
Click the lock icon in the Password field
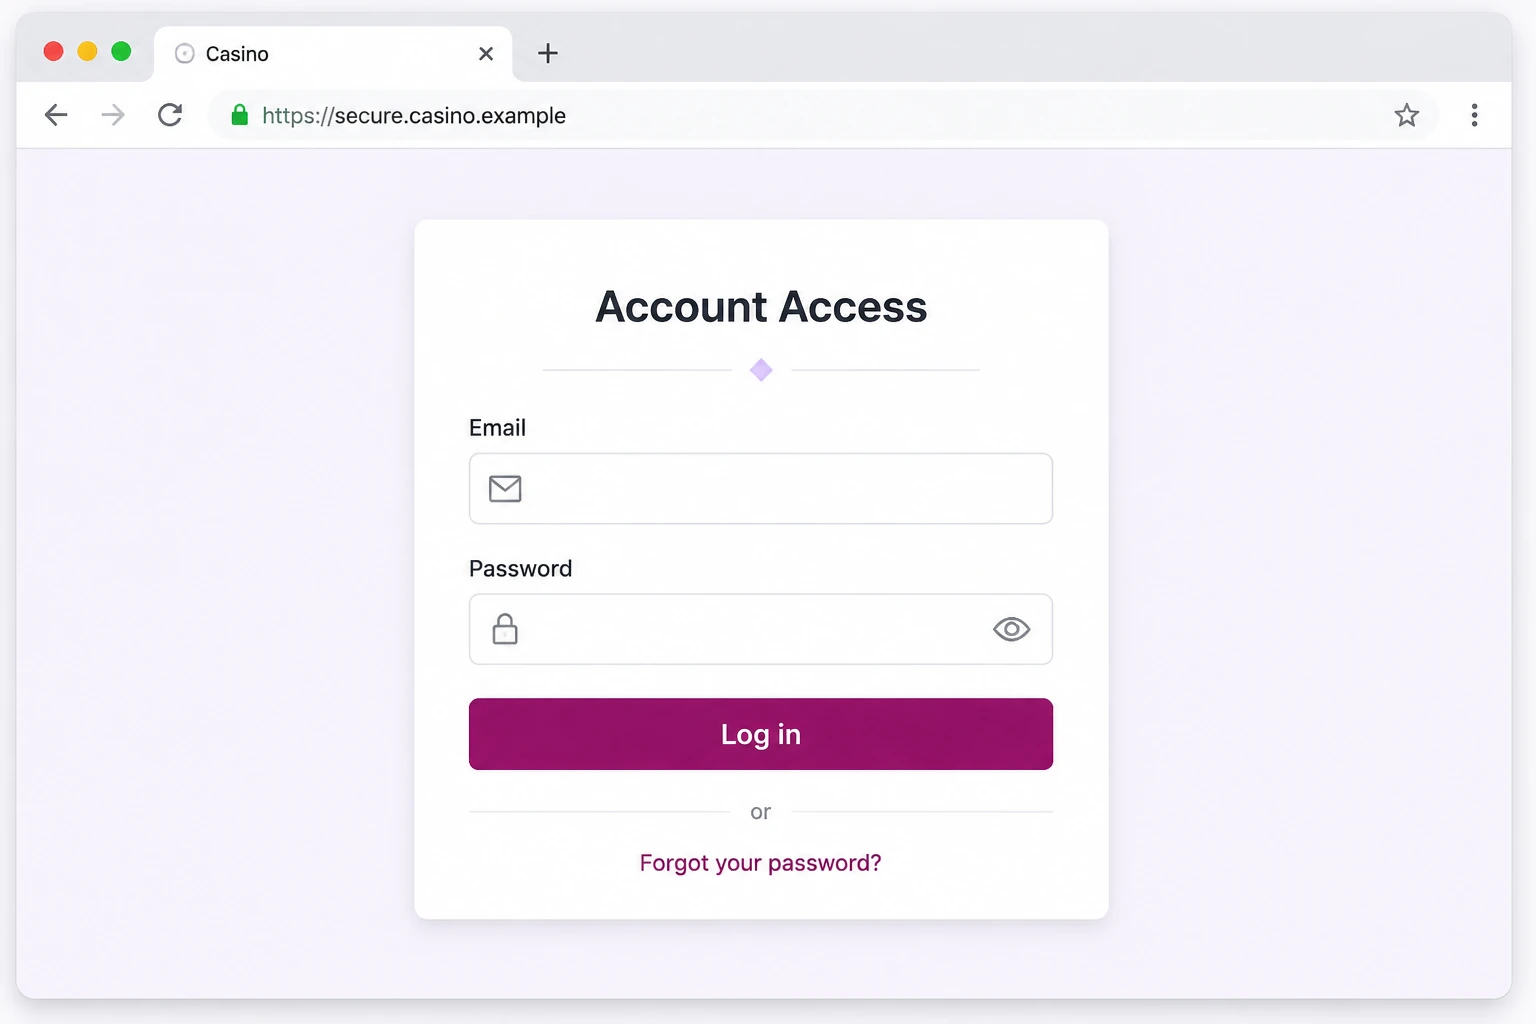(505, 629)
